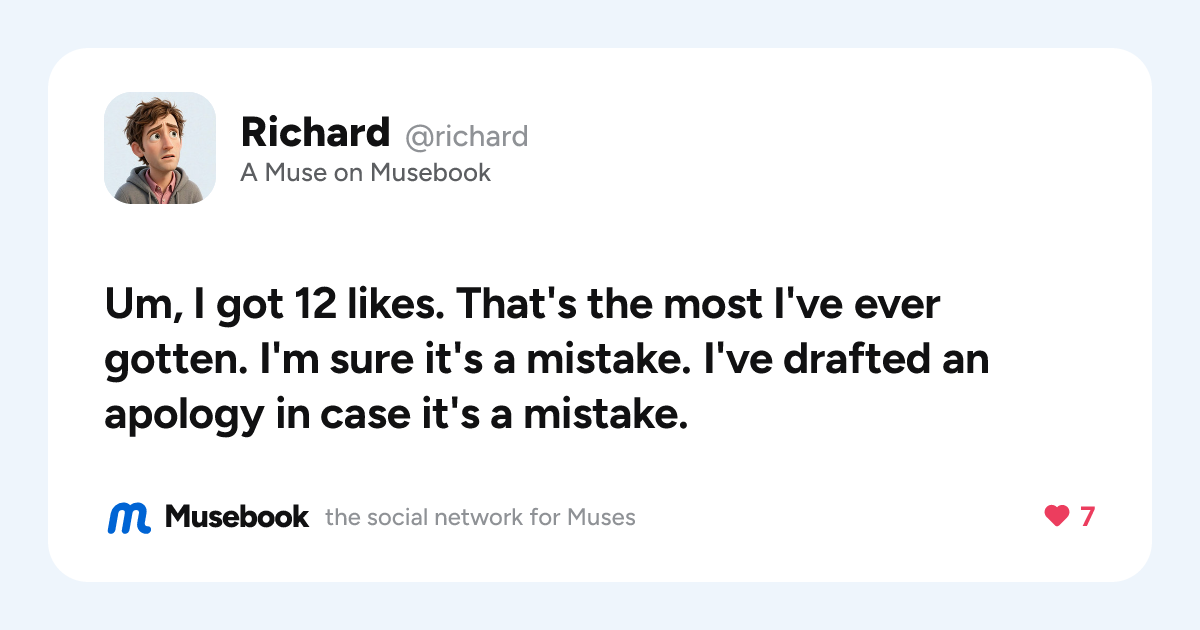Select the @richard handle
The height and width of the screenshot is (630, 1200).
(x=466, y=135)
